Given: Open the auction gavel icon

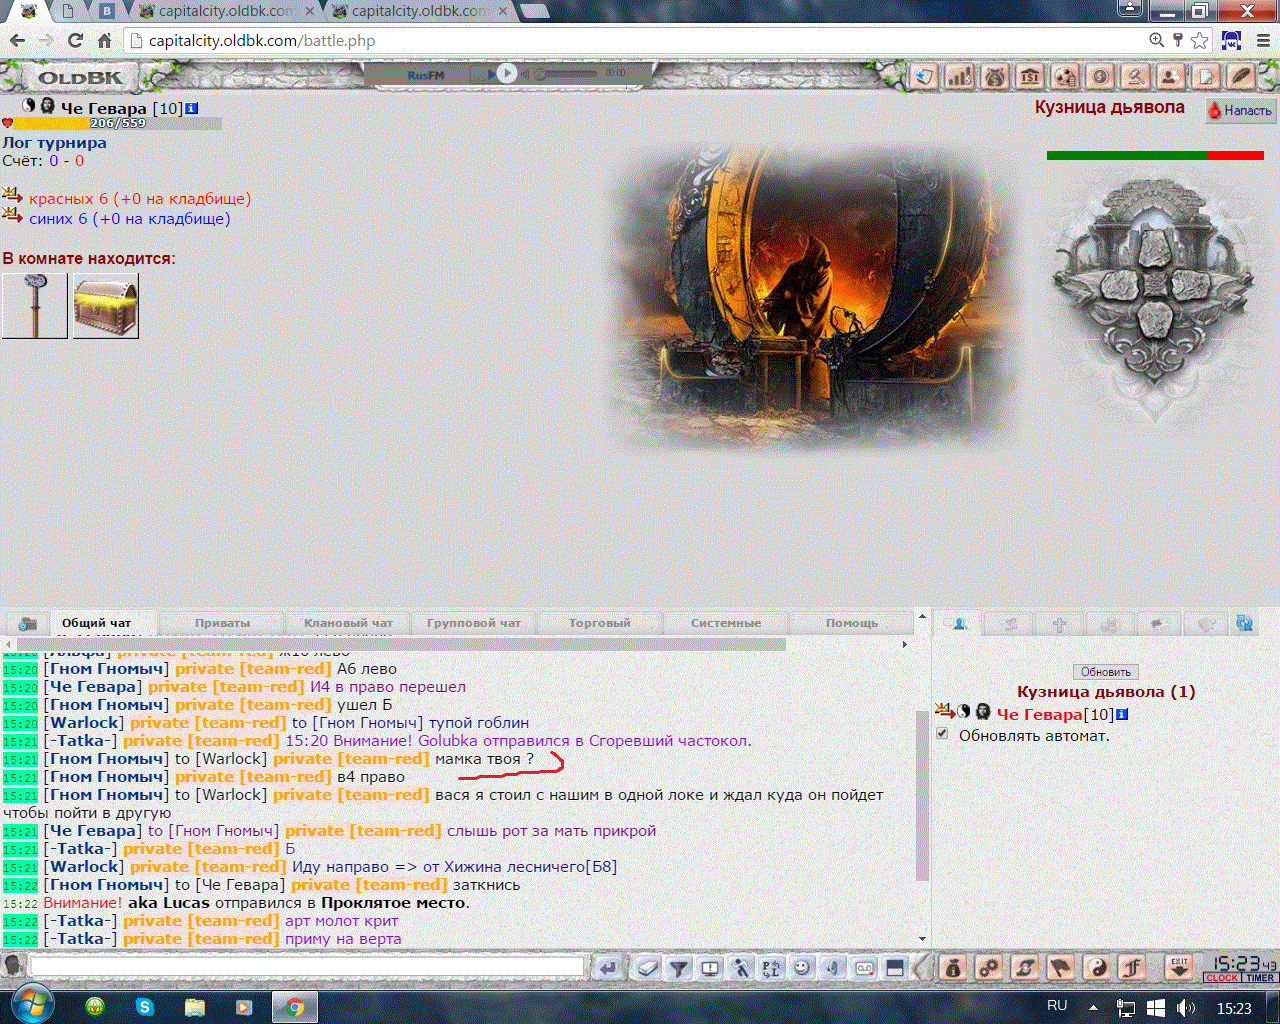Looking at the screenshot, I should [1135, 77].
